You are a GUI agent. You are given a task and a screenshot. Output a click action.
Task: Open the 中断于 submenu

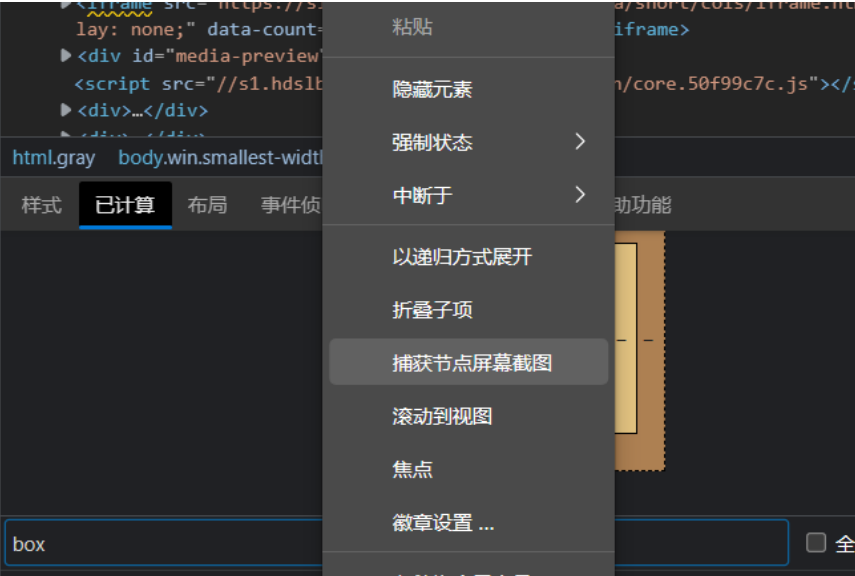pyautogui.click(x=468, y=195)
